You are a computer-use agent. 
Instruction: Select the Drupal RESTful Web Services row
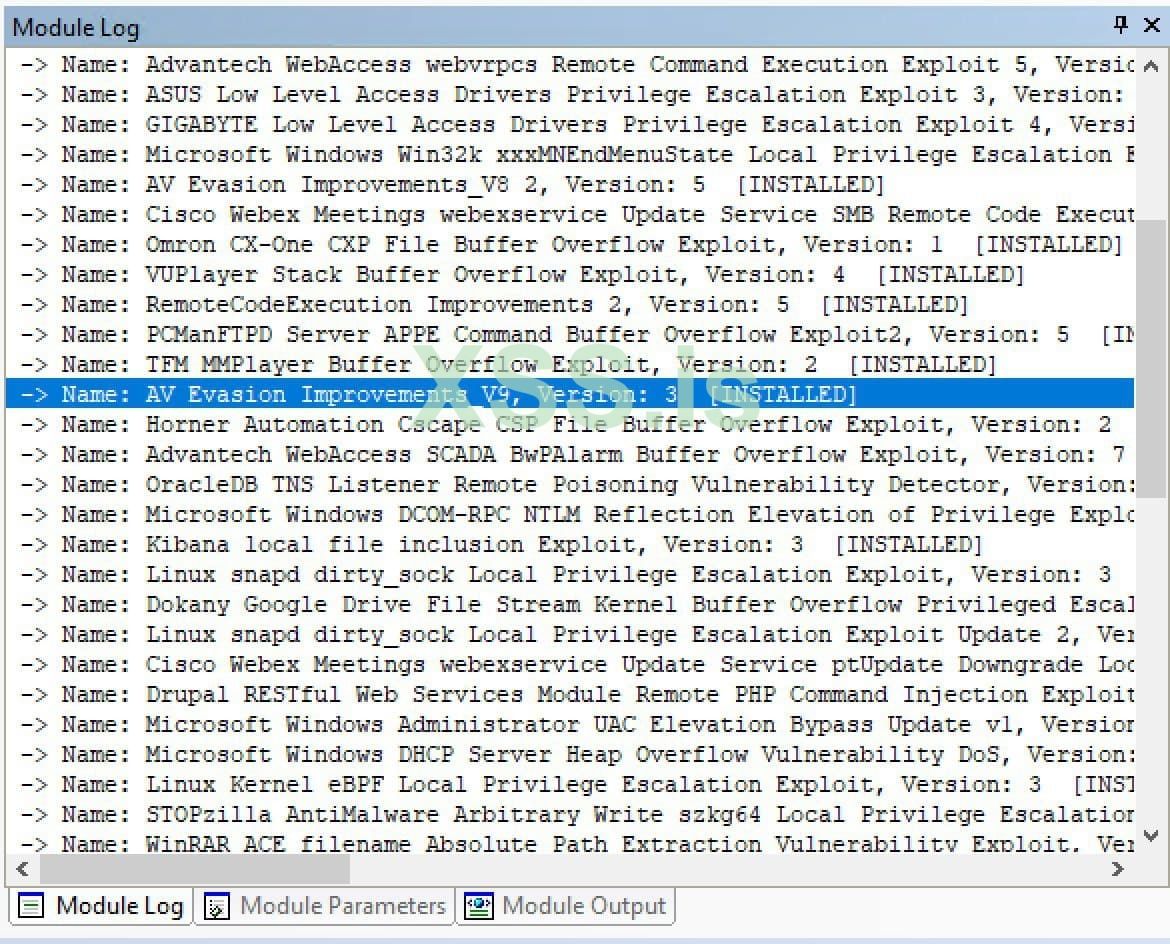(x=570, y=694)
